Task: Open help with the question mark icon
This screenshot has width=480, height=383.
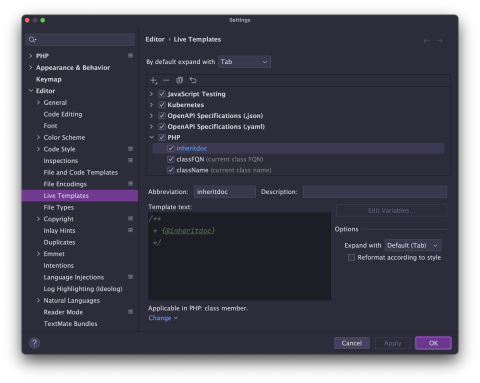Action: (34, 343)
